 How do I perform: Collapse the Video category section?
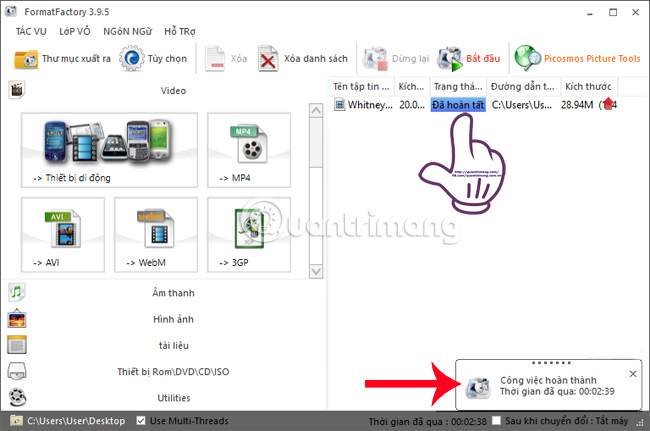coord(173,90)
